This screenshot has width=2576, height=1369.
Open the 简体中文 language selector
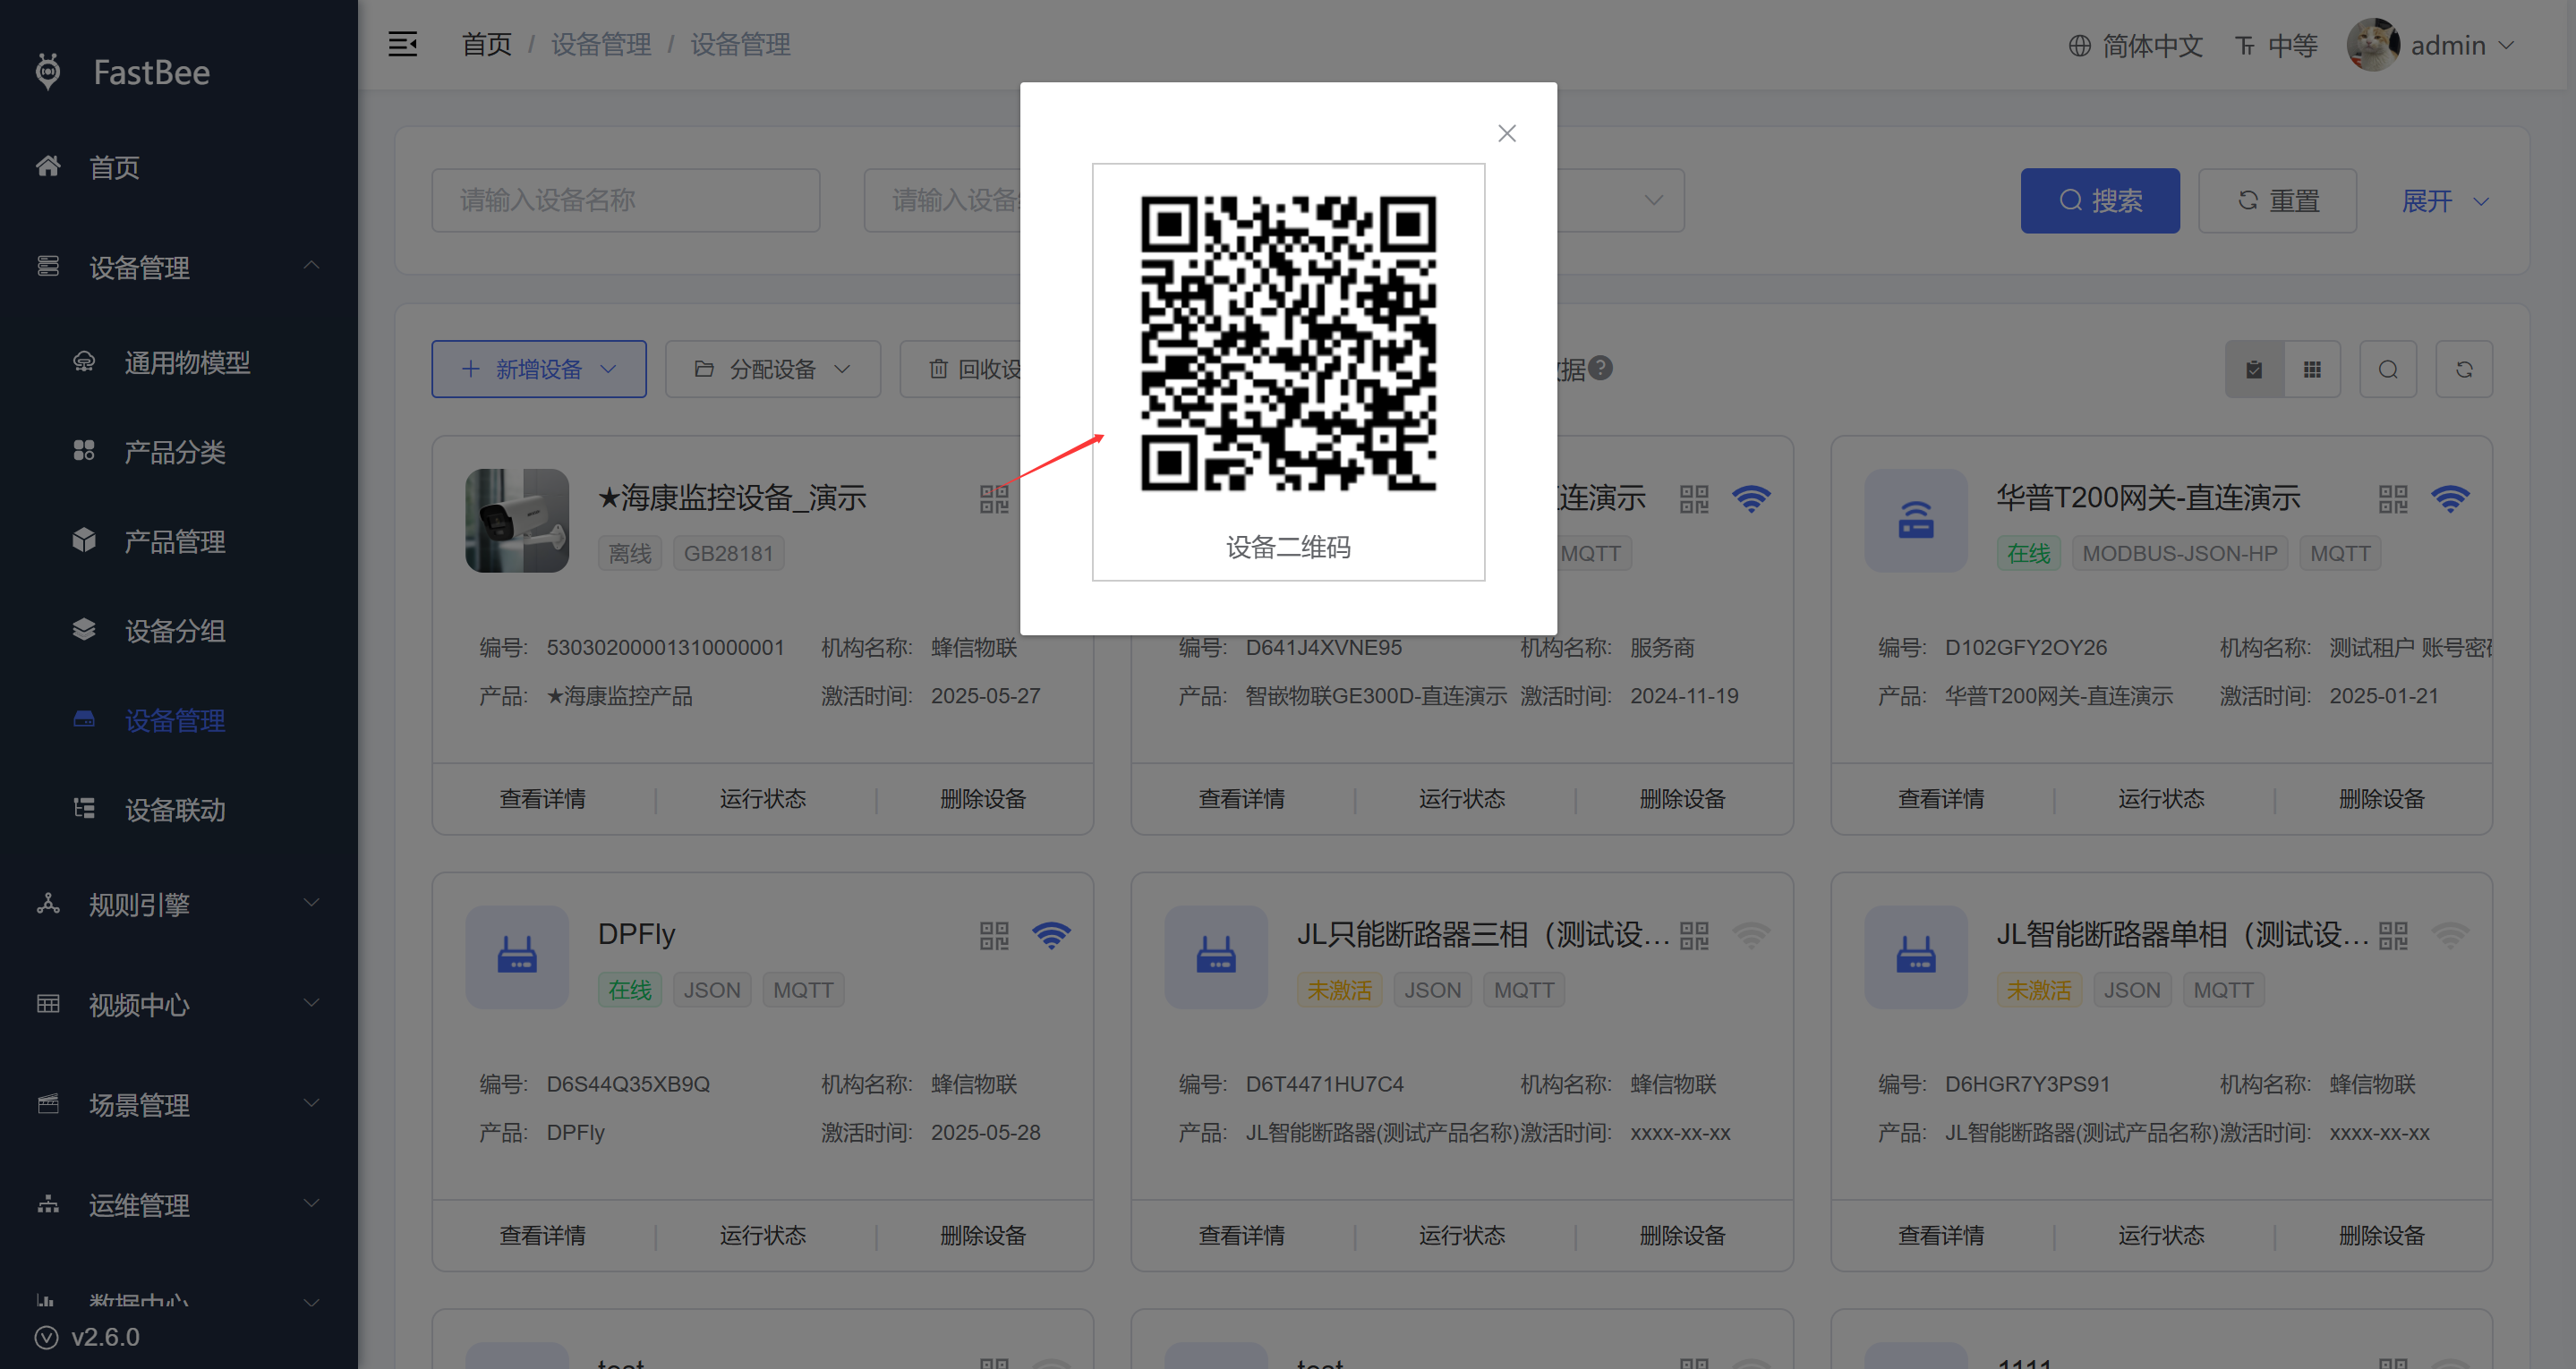click(2135, 46)
